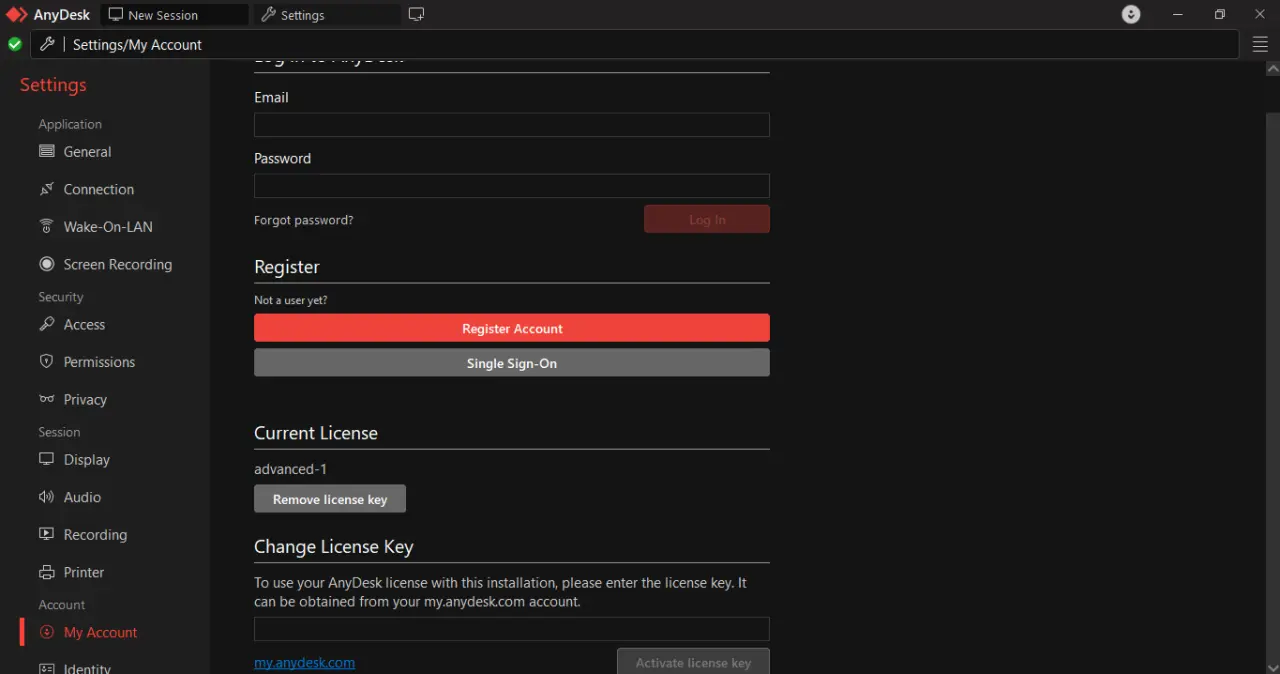This screenshot has width=1280, height=674.
Task: Click the Display monitor icon
Action: 46,459
